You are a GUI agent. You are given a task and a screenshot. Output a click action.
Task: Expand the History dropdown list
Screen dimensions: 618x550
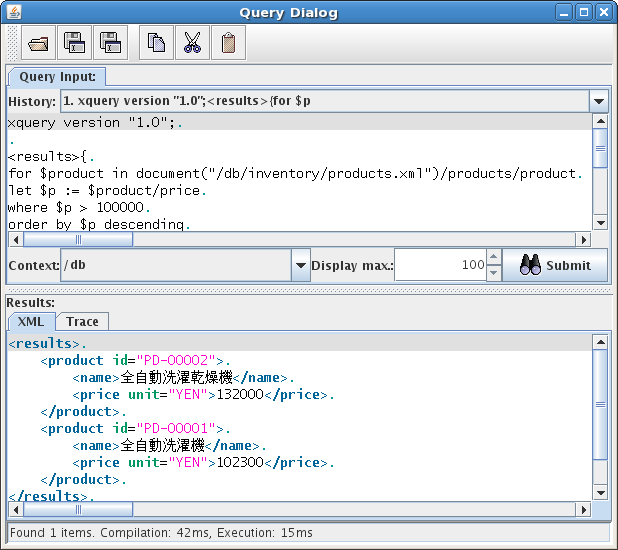(598, 101)
